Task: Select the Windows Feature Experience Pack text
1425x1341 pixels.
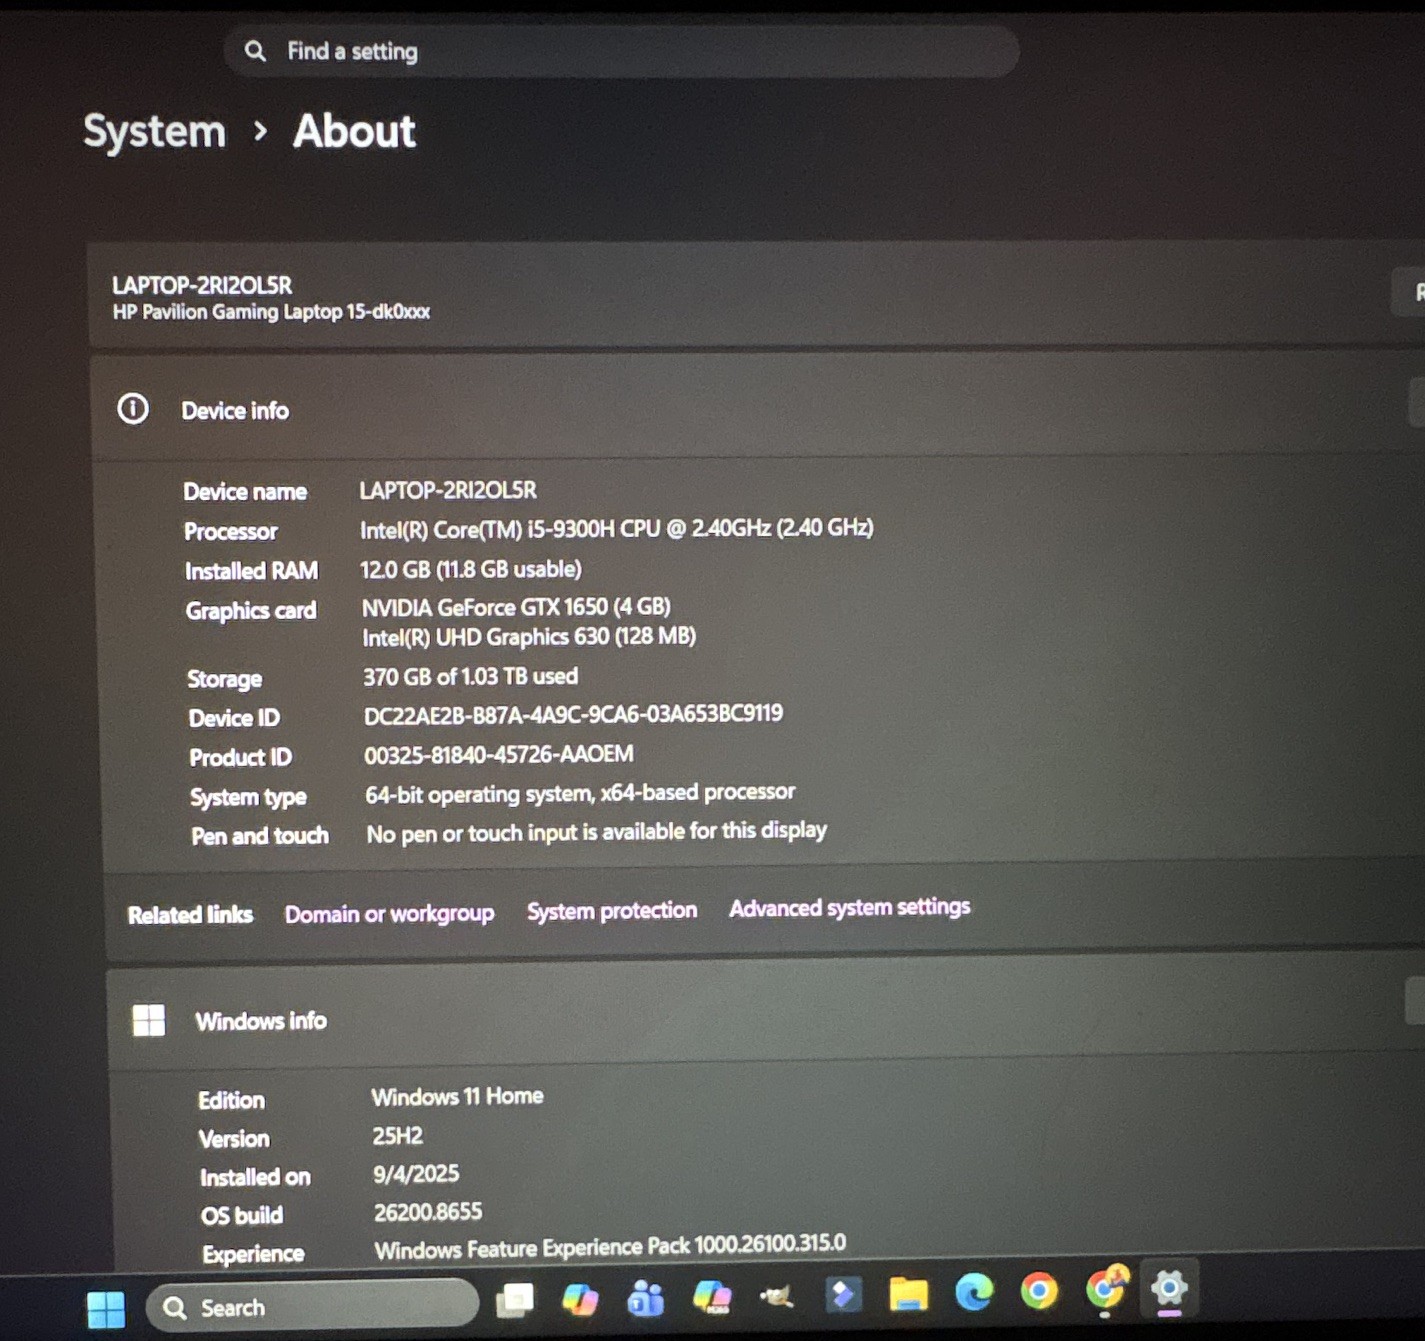Action: 610,1246
